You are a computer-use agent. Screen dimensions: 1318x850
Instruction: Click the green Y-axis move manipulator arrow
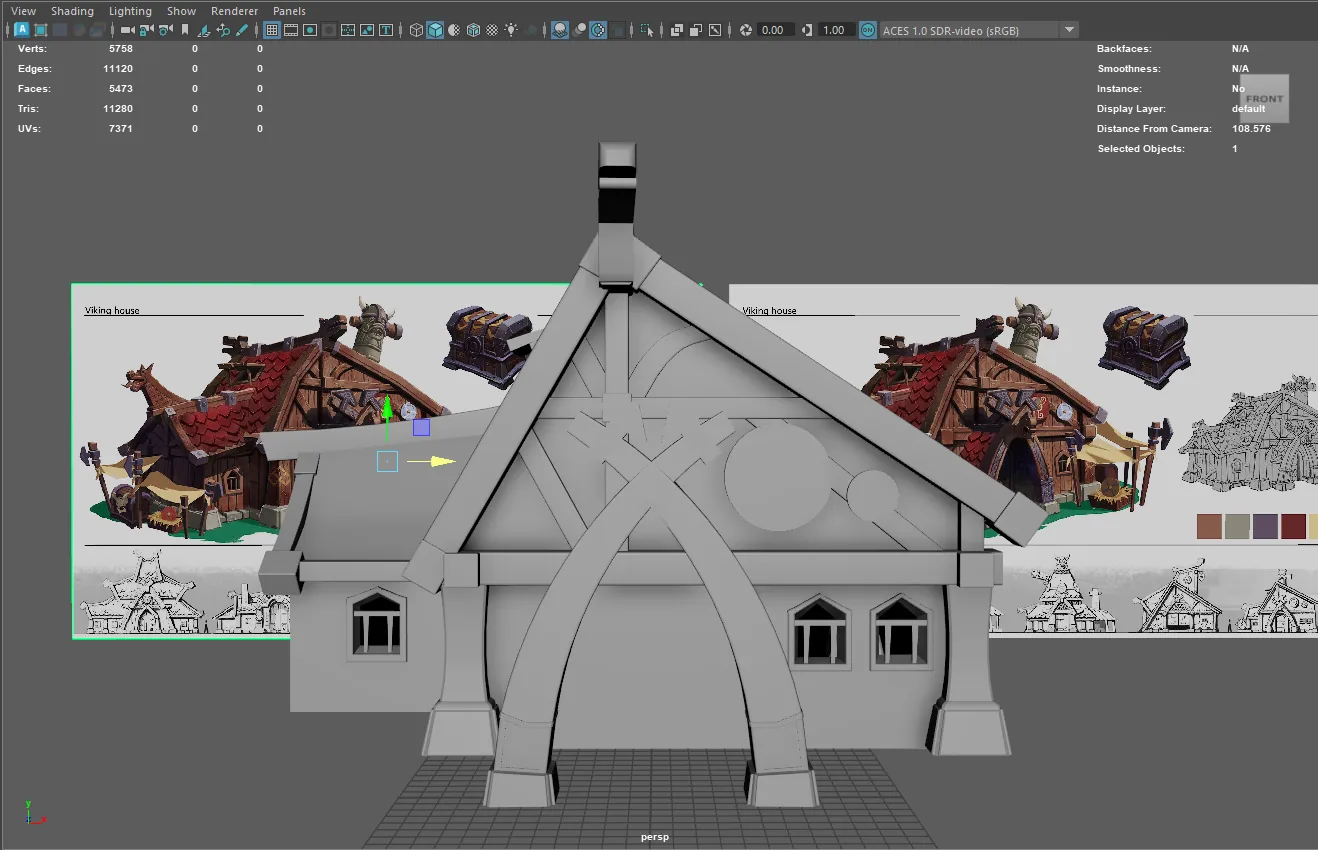coord(388,407)
